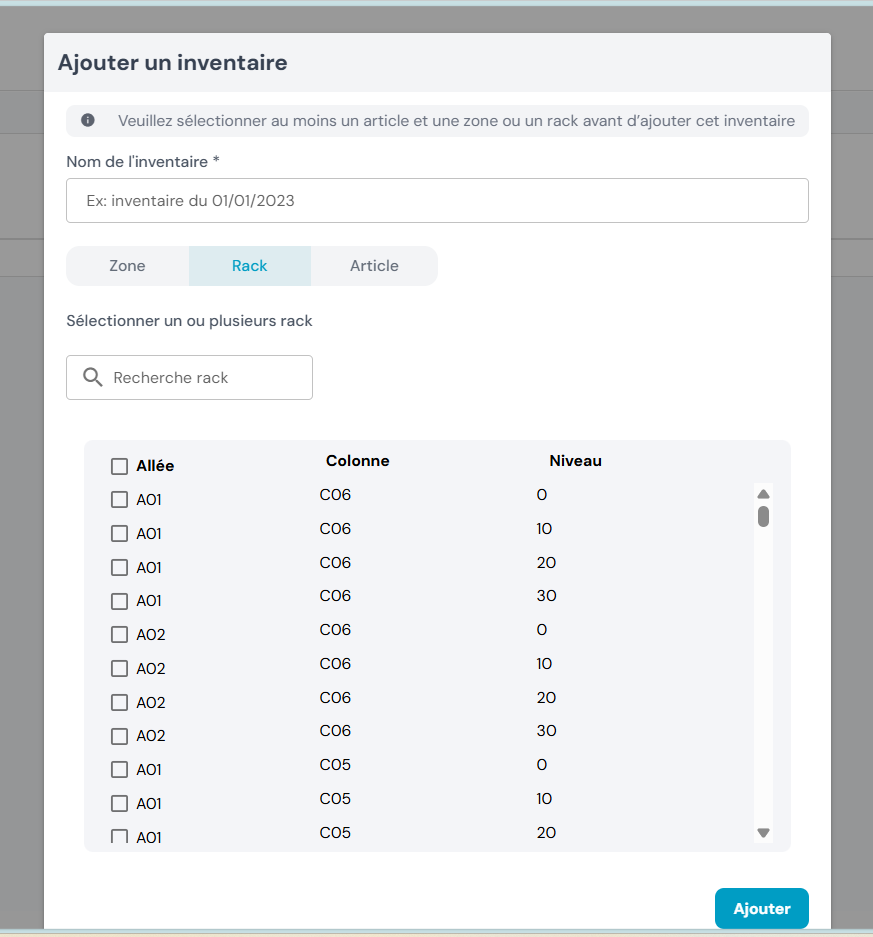Image resolution: width=873 pixels, height=937 pixels.
Task: Check rack A01, column C06, level 0
Action: (120, 500)
